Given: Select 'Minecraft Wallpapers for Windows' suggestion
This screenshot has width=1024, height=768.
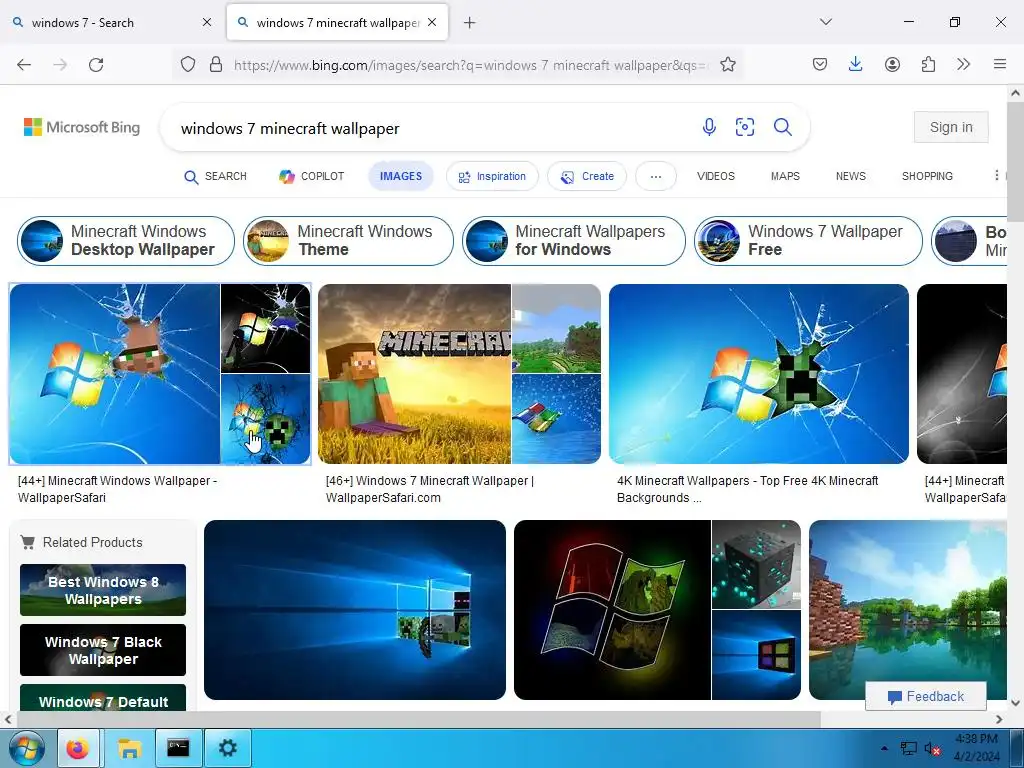Looking at the screenshot, I should point(574,241).
